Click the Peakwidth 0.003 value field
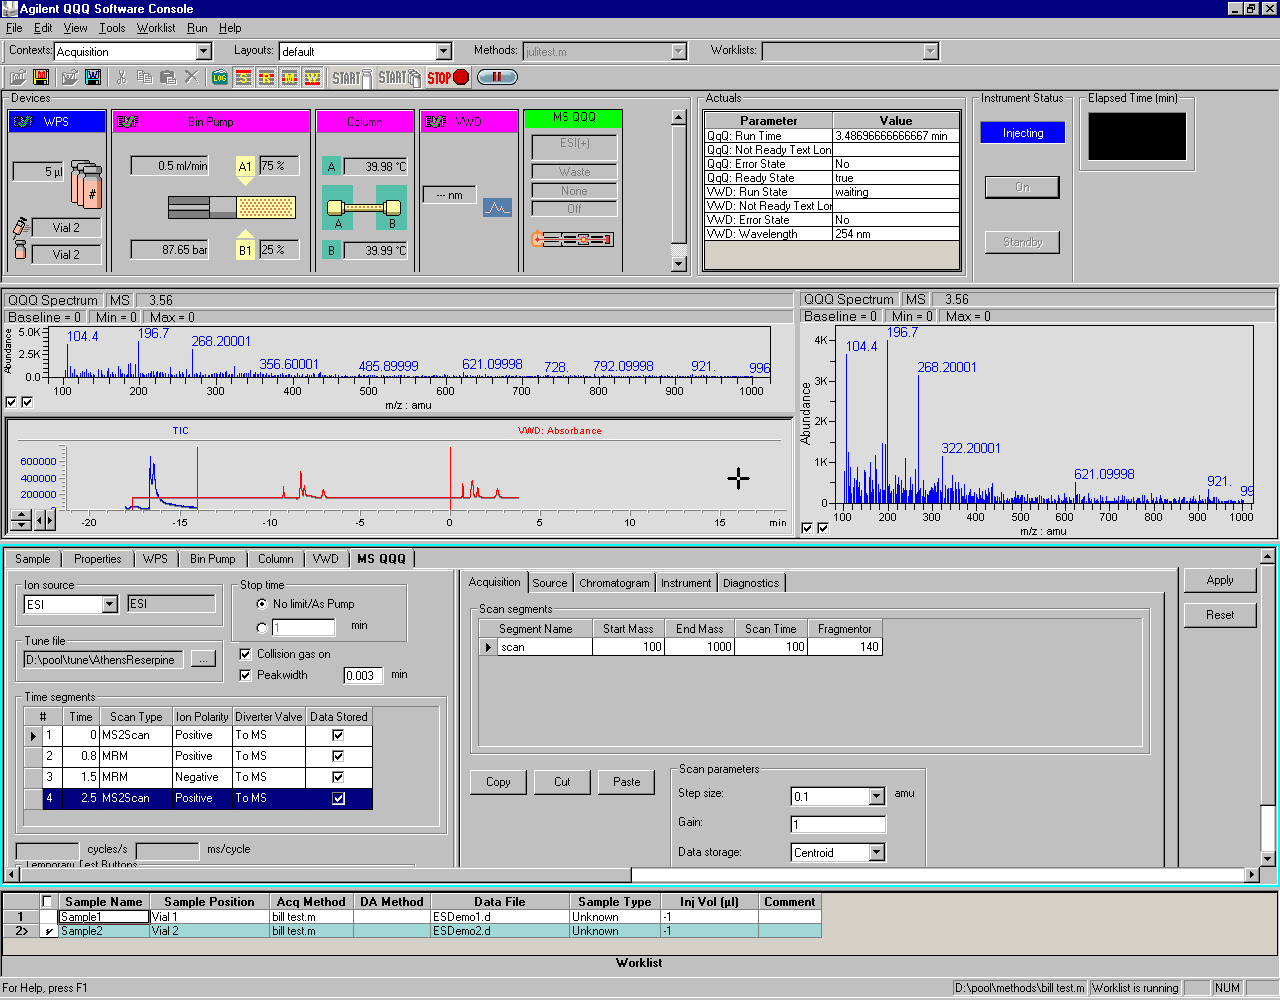The image size is (1280, 1000). [x=364, y=675]
